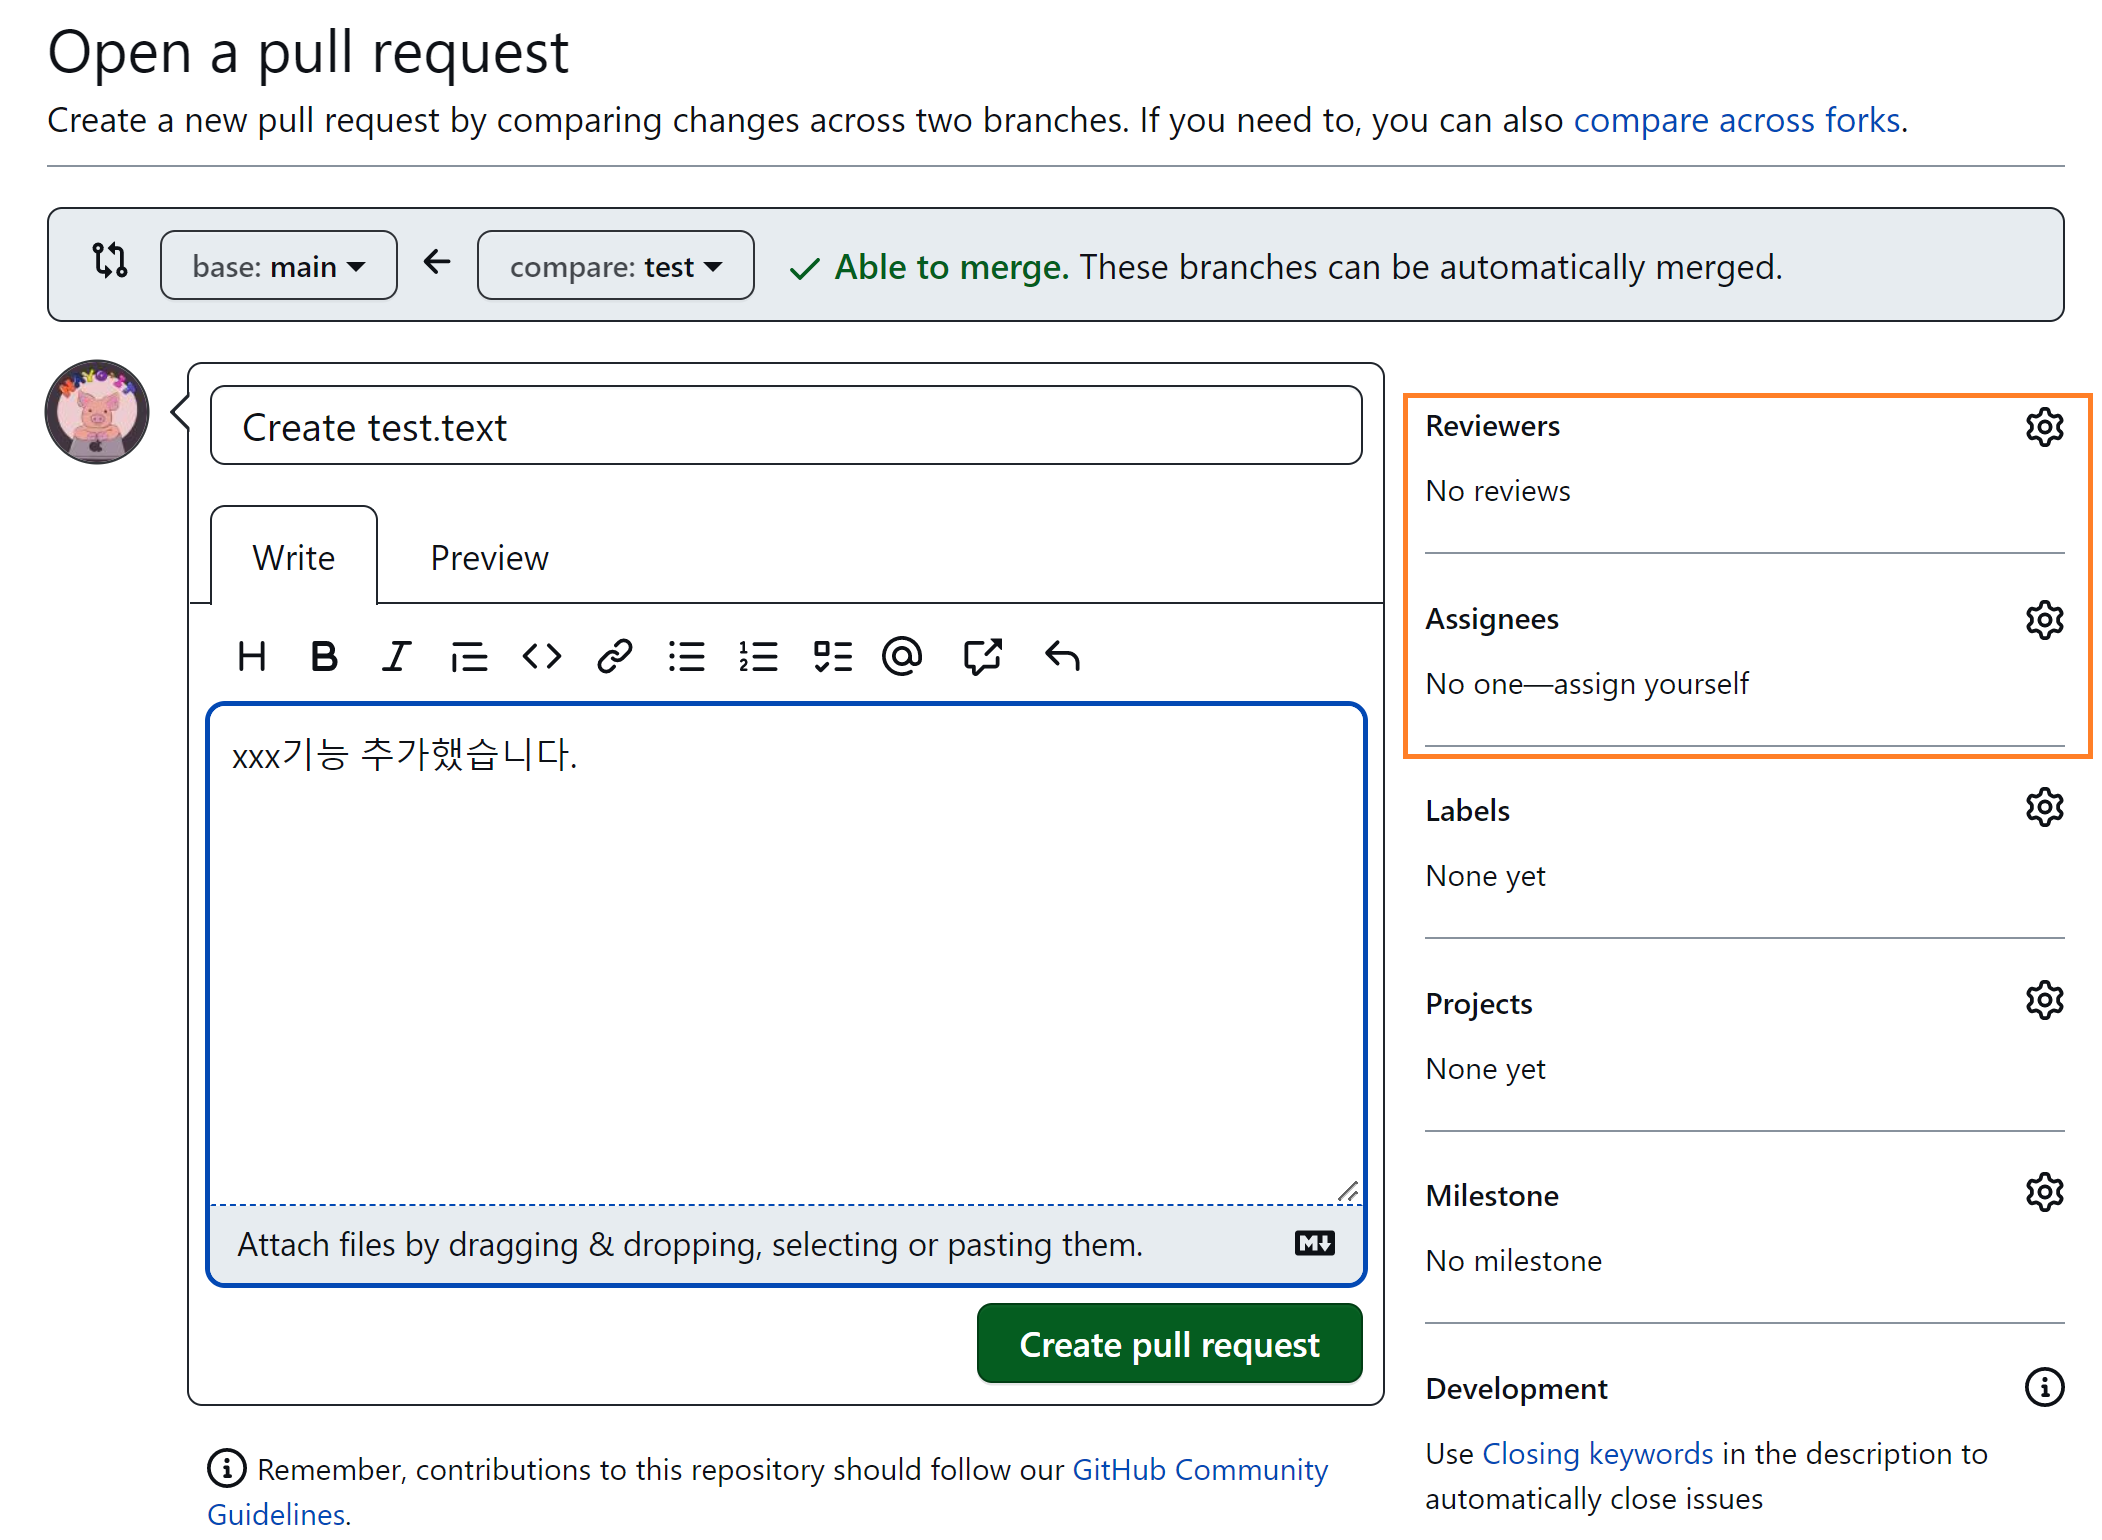Click the pull request title field

[x=785, y=427]
